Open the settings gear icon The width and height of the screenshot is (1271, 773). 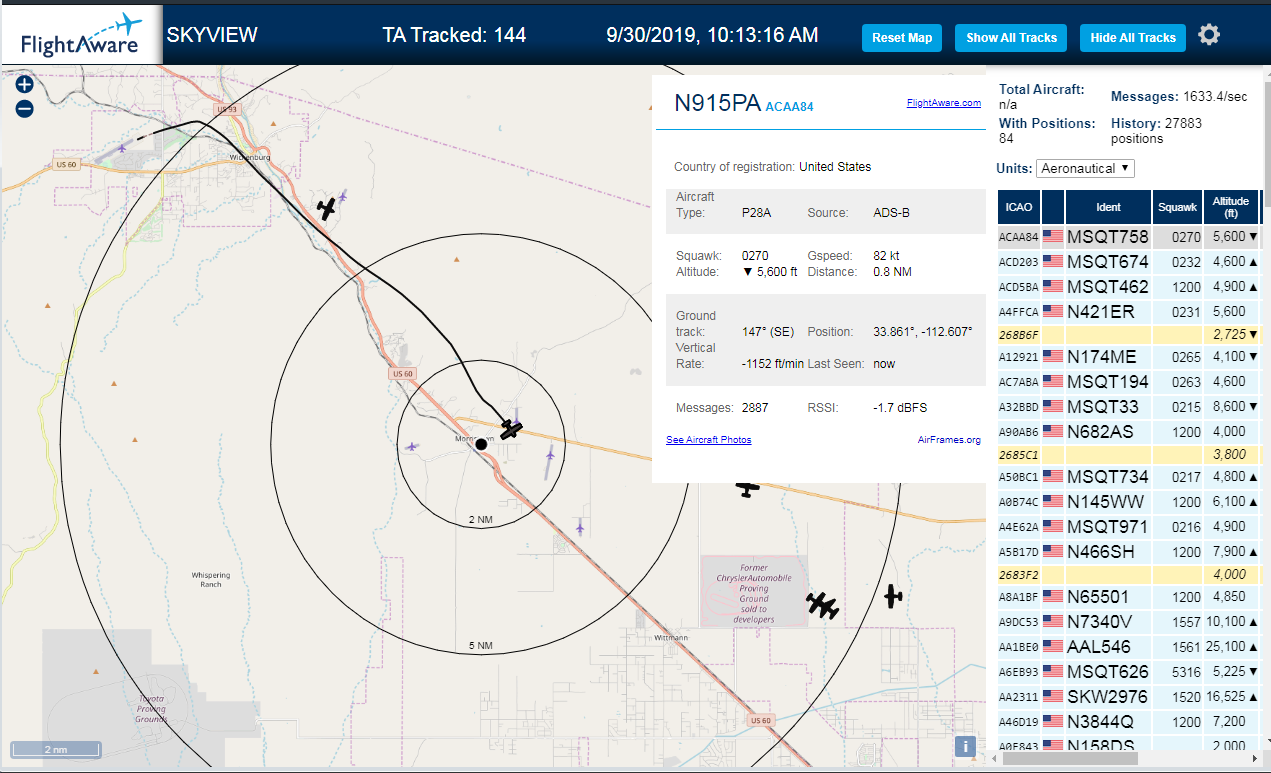point(1209,36)
